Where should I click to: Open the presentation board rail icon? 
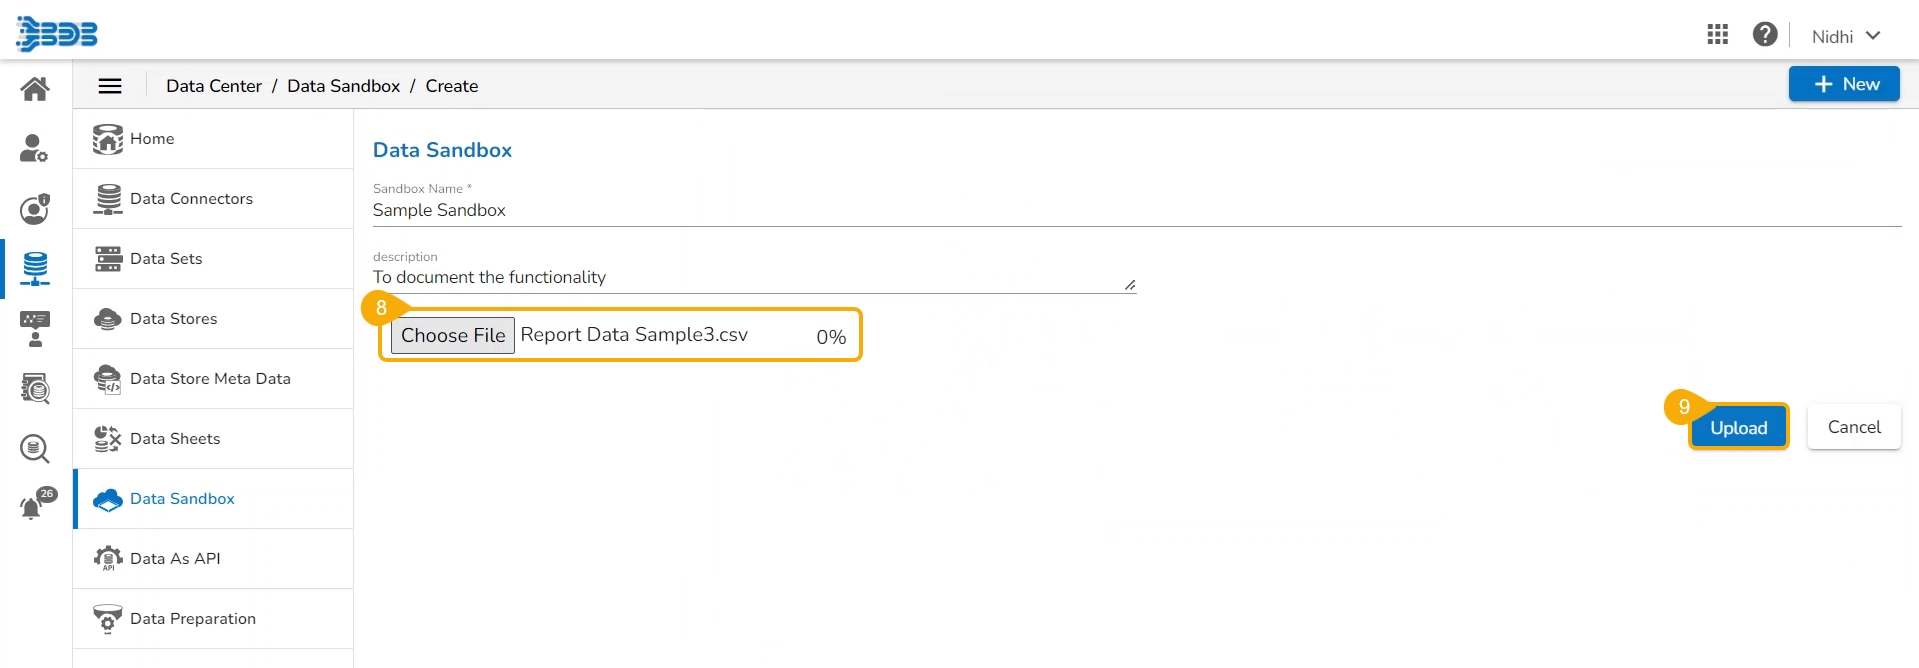click(35, 328)
